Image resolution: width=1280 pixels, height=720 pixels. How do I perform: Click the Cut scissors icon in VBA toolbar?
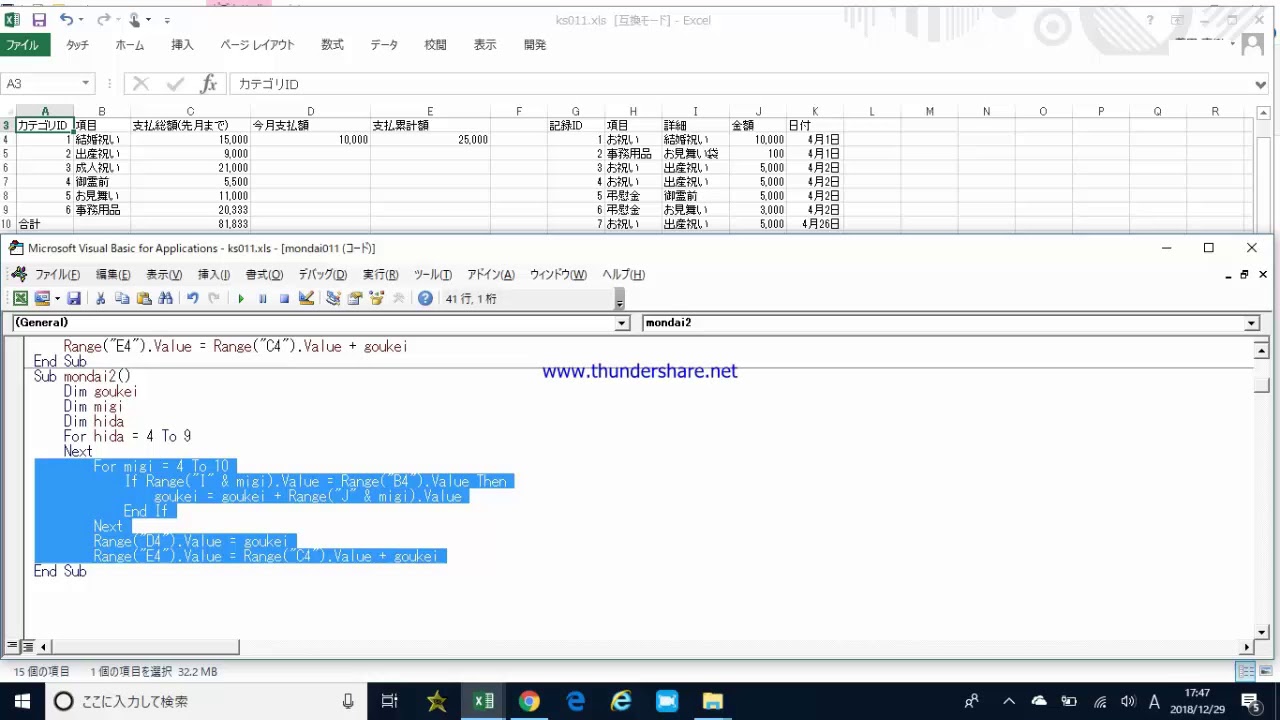[100, 298]
